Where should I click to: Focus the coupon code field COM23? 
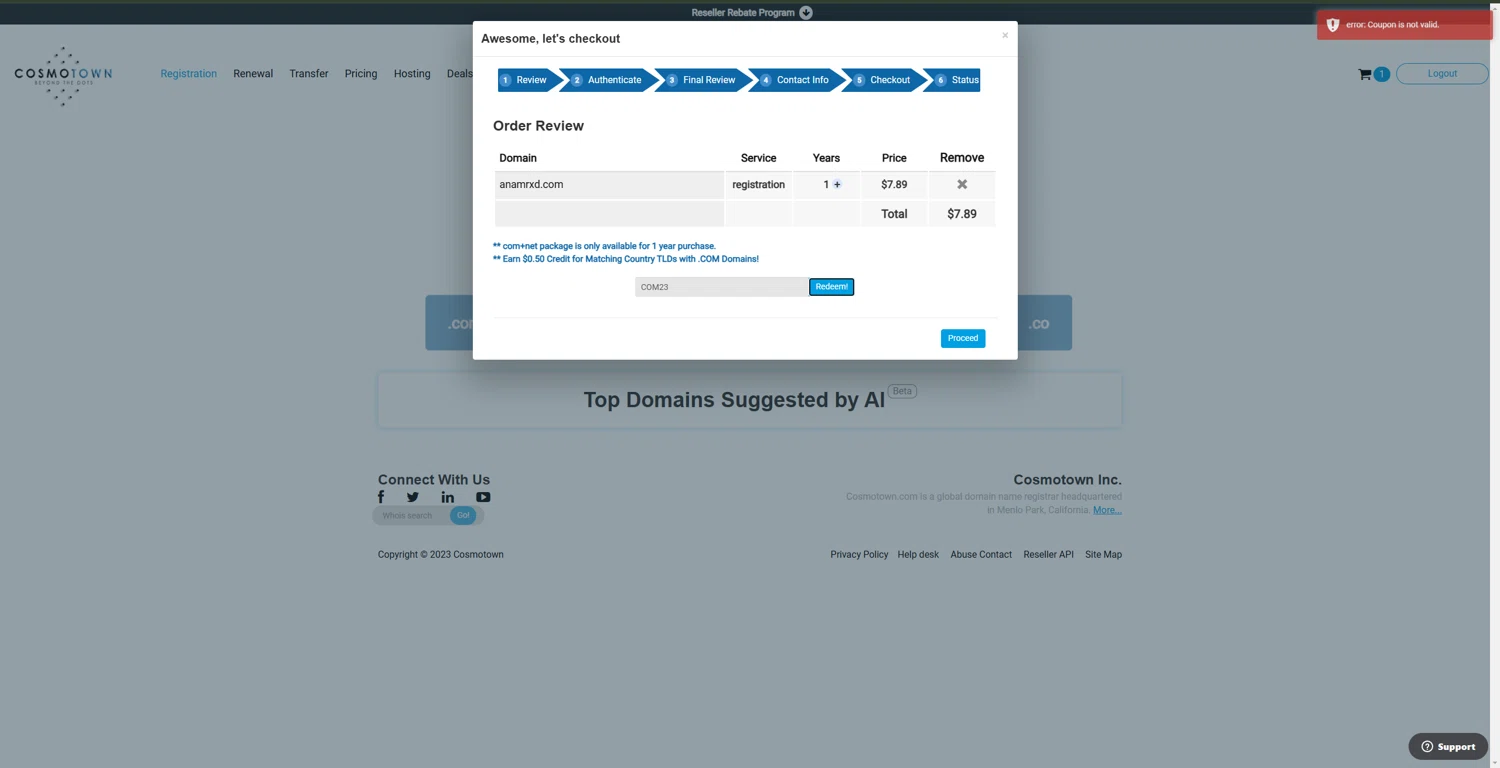(721, 287)
